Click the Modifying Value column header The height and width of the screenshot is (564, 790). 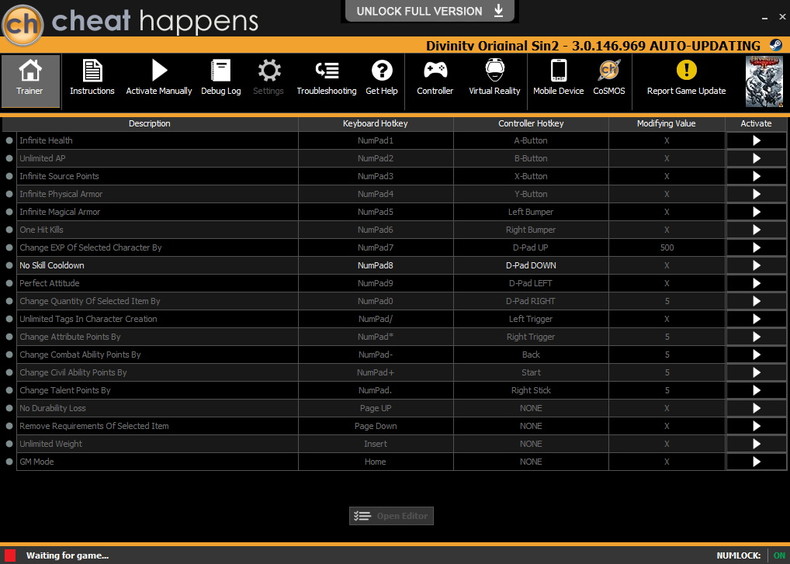[x=667, y=123]
